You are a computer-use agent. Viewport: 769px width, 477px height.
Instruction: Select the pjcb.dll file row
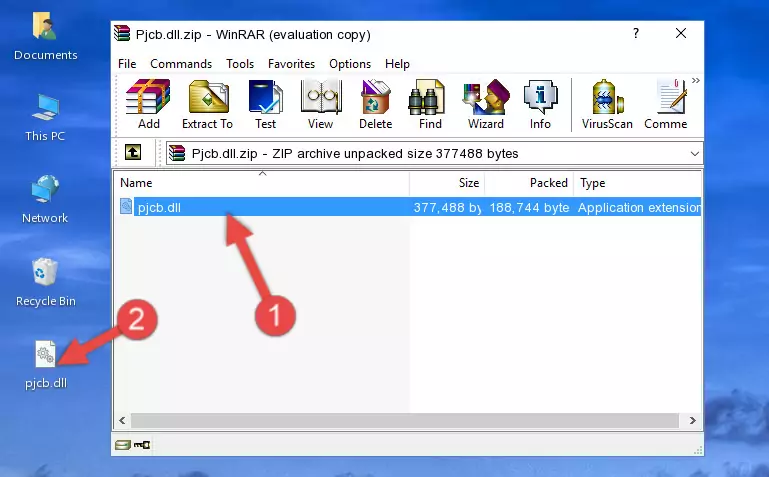(410, 207)
